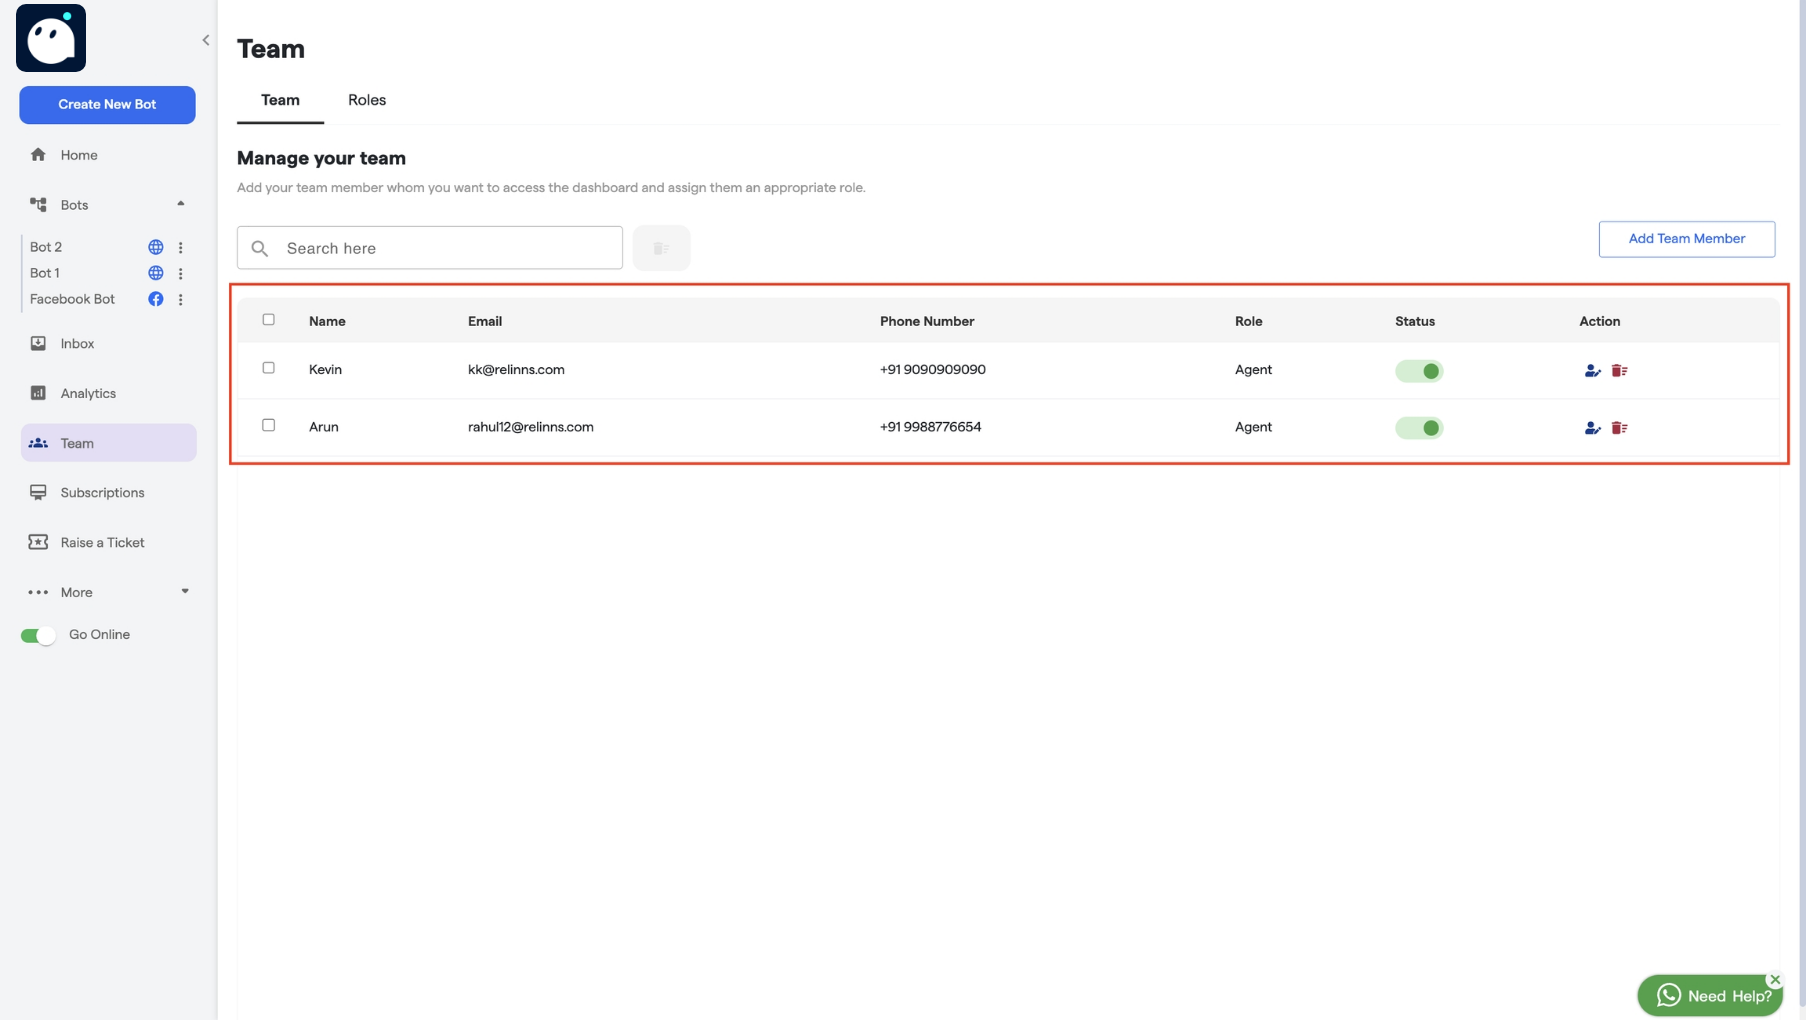Image resolution: width=1806 pixels, height=1020 pixels.
Task: Click phone number +91 9988776654
Action: (930, 427)
